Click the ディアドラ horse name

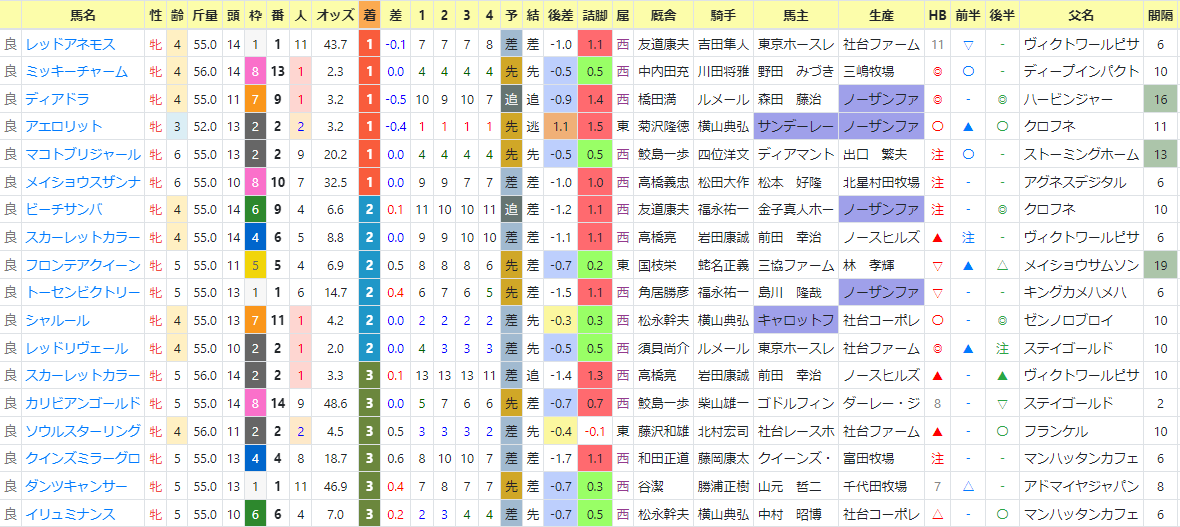click(56, 99)
